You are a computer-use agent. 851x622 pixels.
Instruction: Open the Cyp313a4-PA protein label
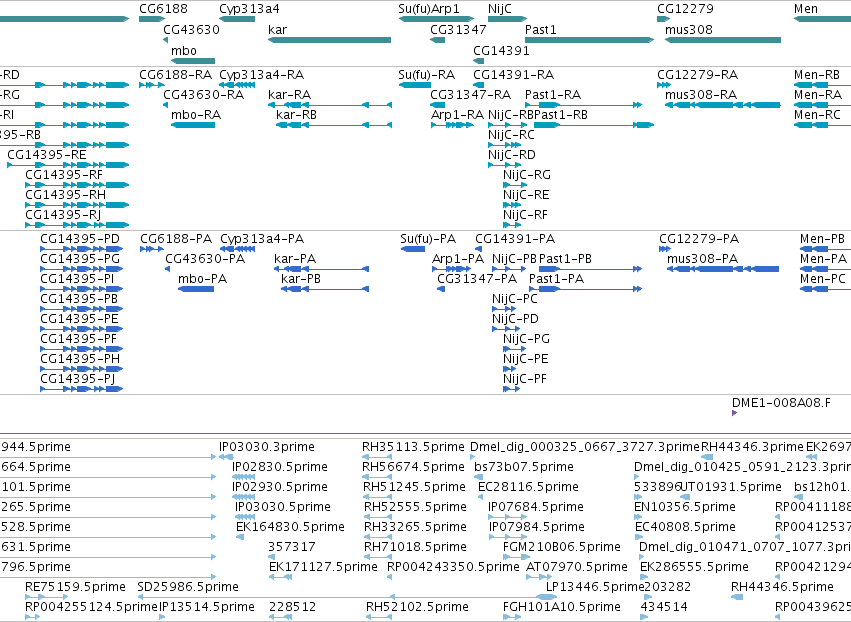click(x=262, y=239)
